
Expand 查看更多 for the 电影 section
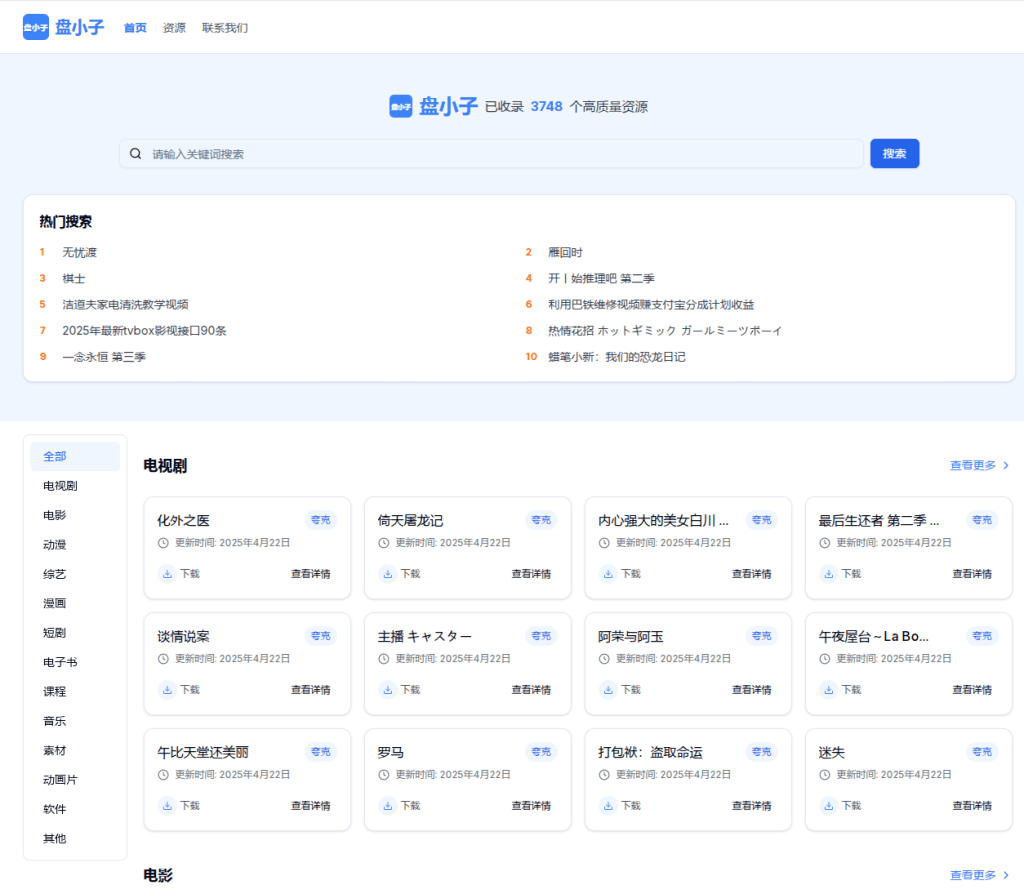pyautogui.click(x=979, y=875)
